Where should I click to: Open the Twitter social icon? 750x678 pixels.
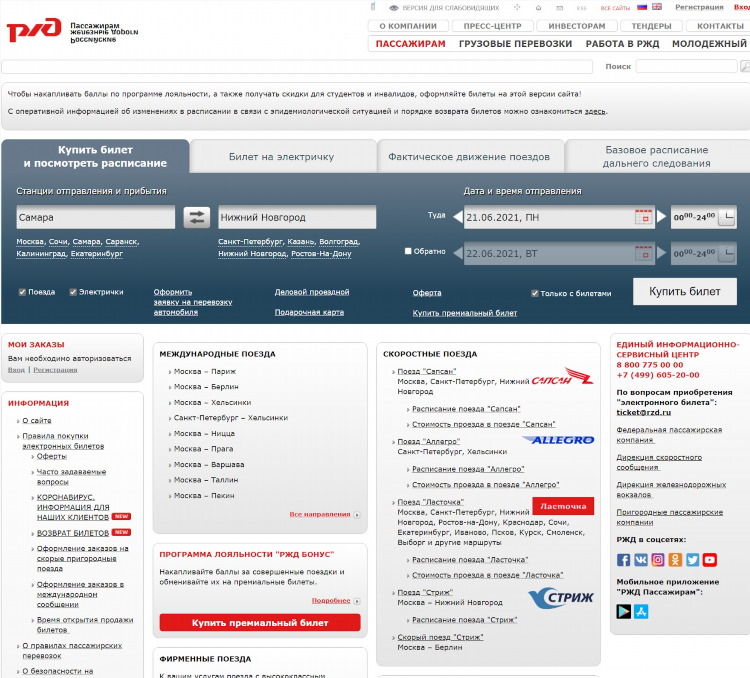click(693, 560)
